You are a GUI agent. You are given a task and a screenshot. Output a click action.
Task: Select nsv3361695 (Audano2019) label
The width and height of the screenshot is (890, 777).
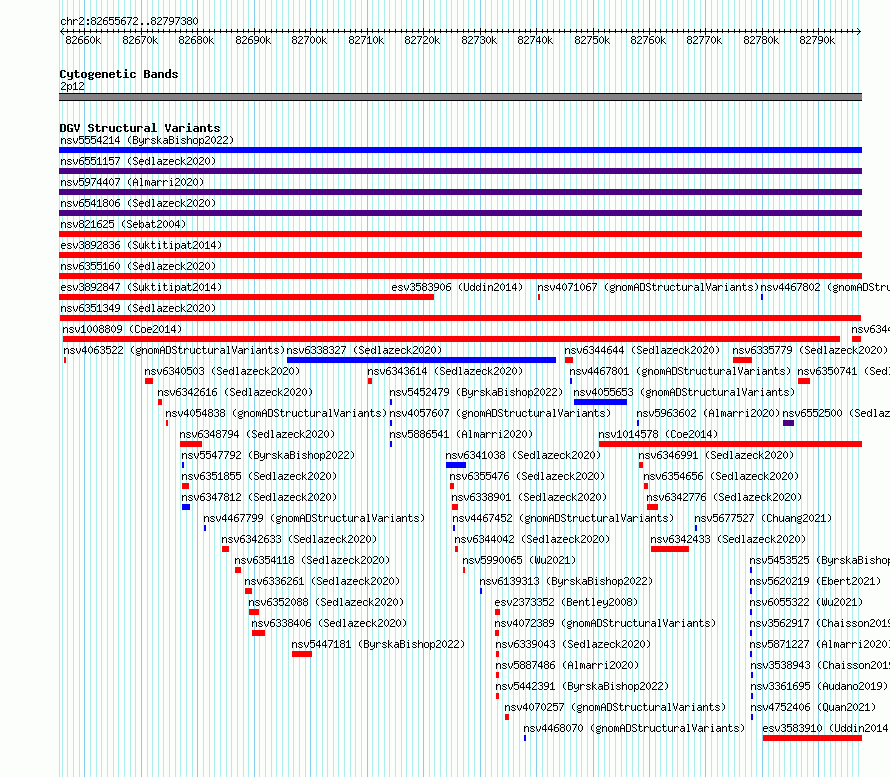[x=819, y=686]
